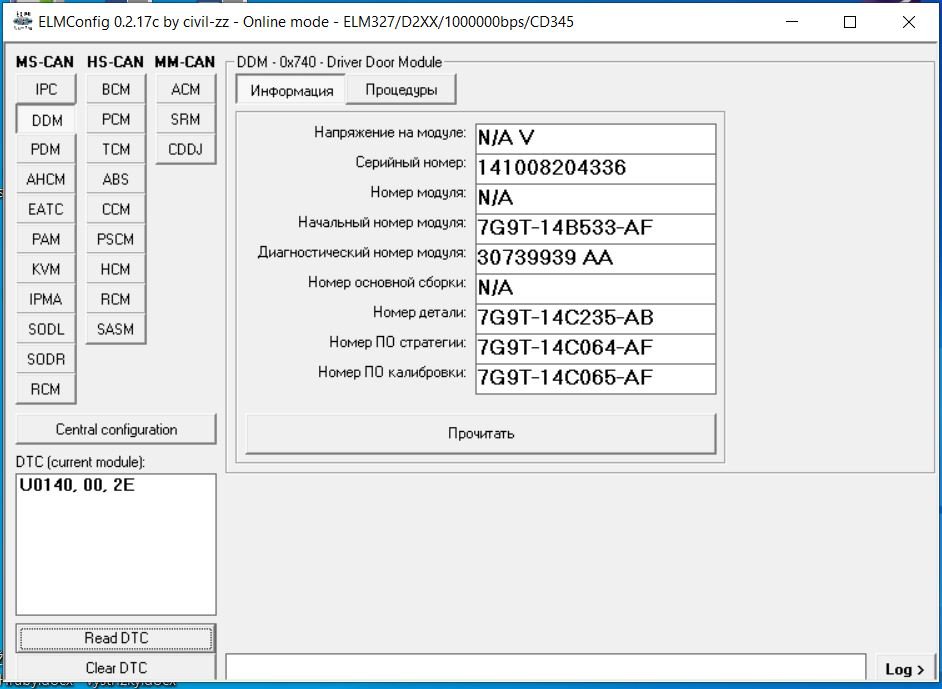Select the IPC module button
942x689 pixels.
[x=46, y=89]
